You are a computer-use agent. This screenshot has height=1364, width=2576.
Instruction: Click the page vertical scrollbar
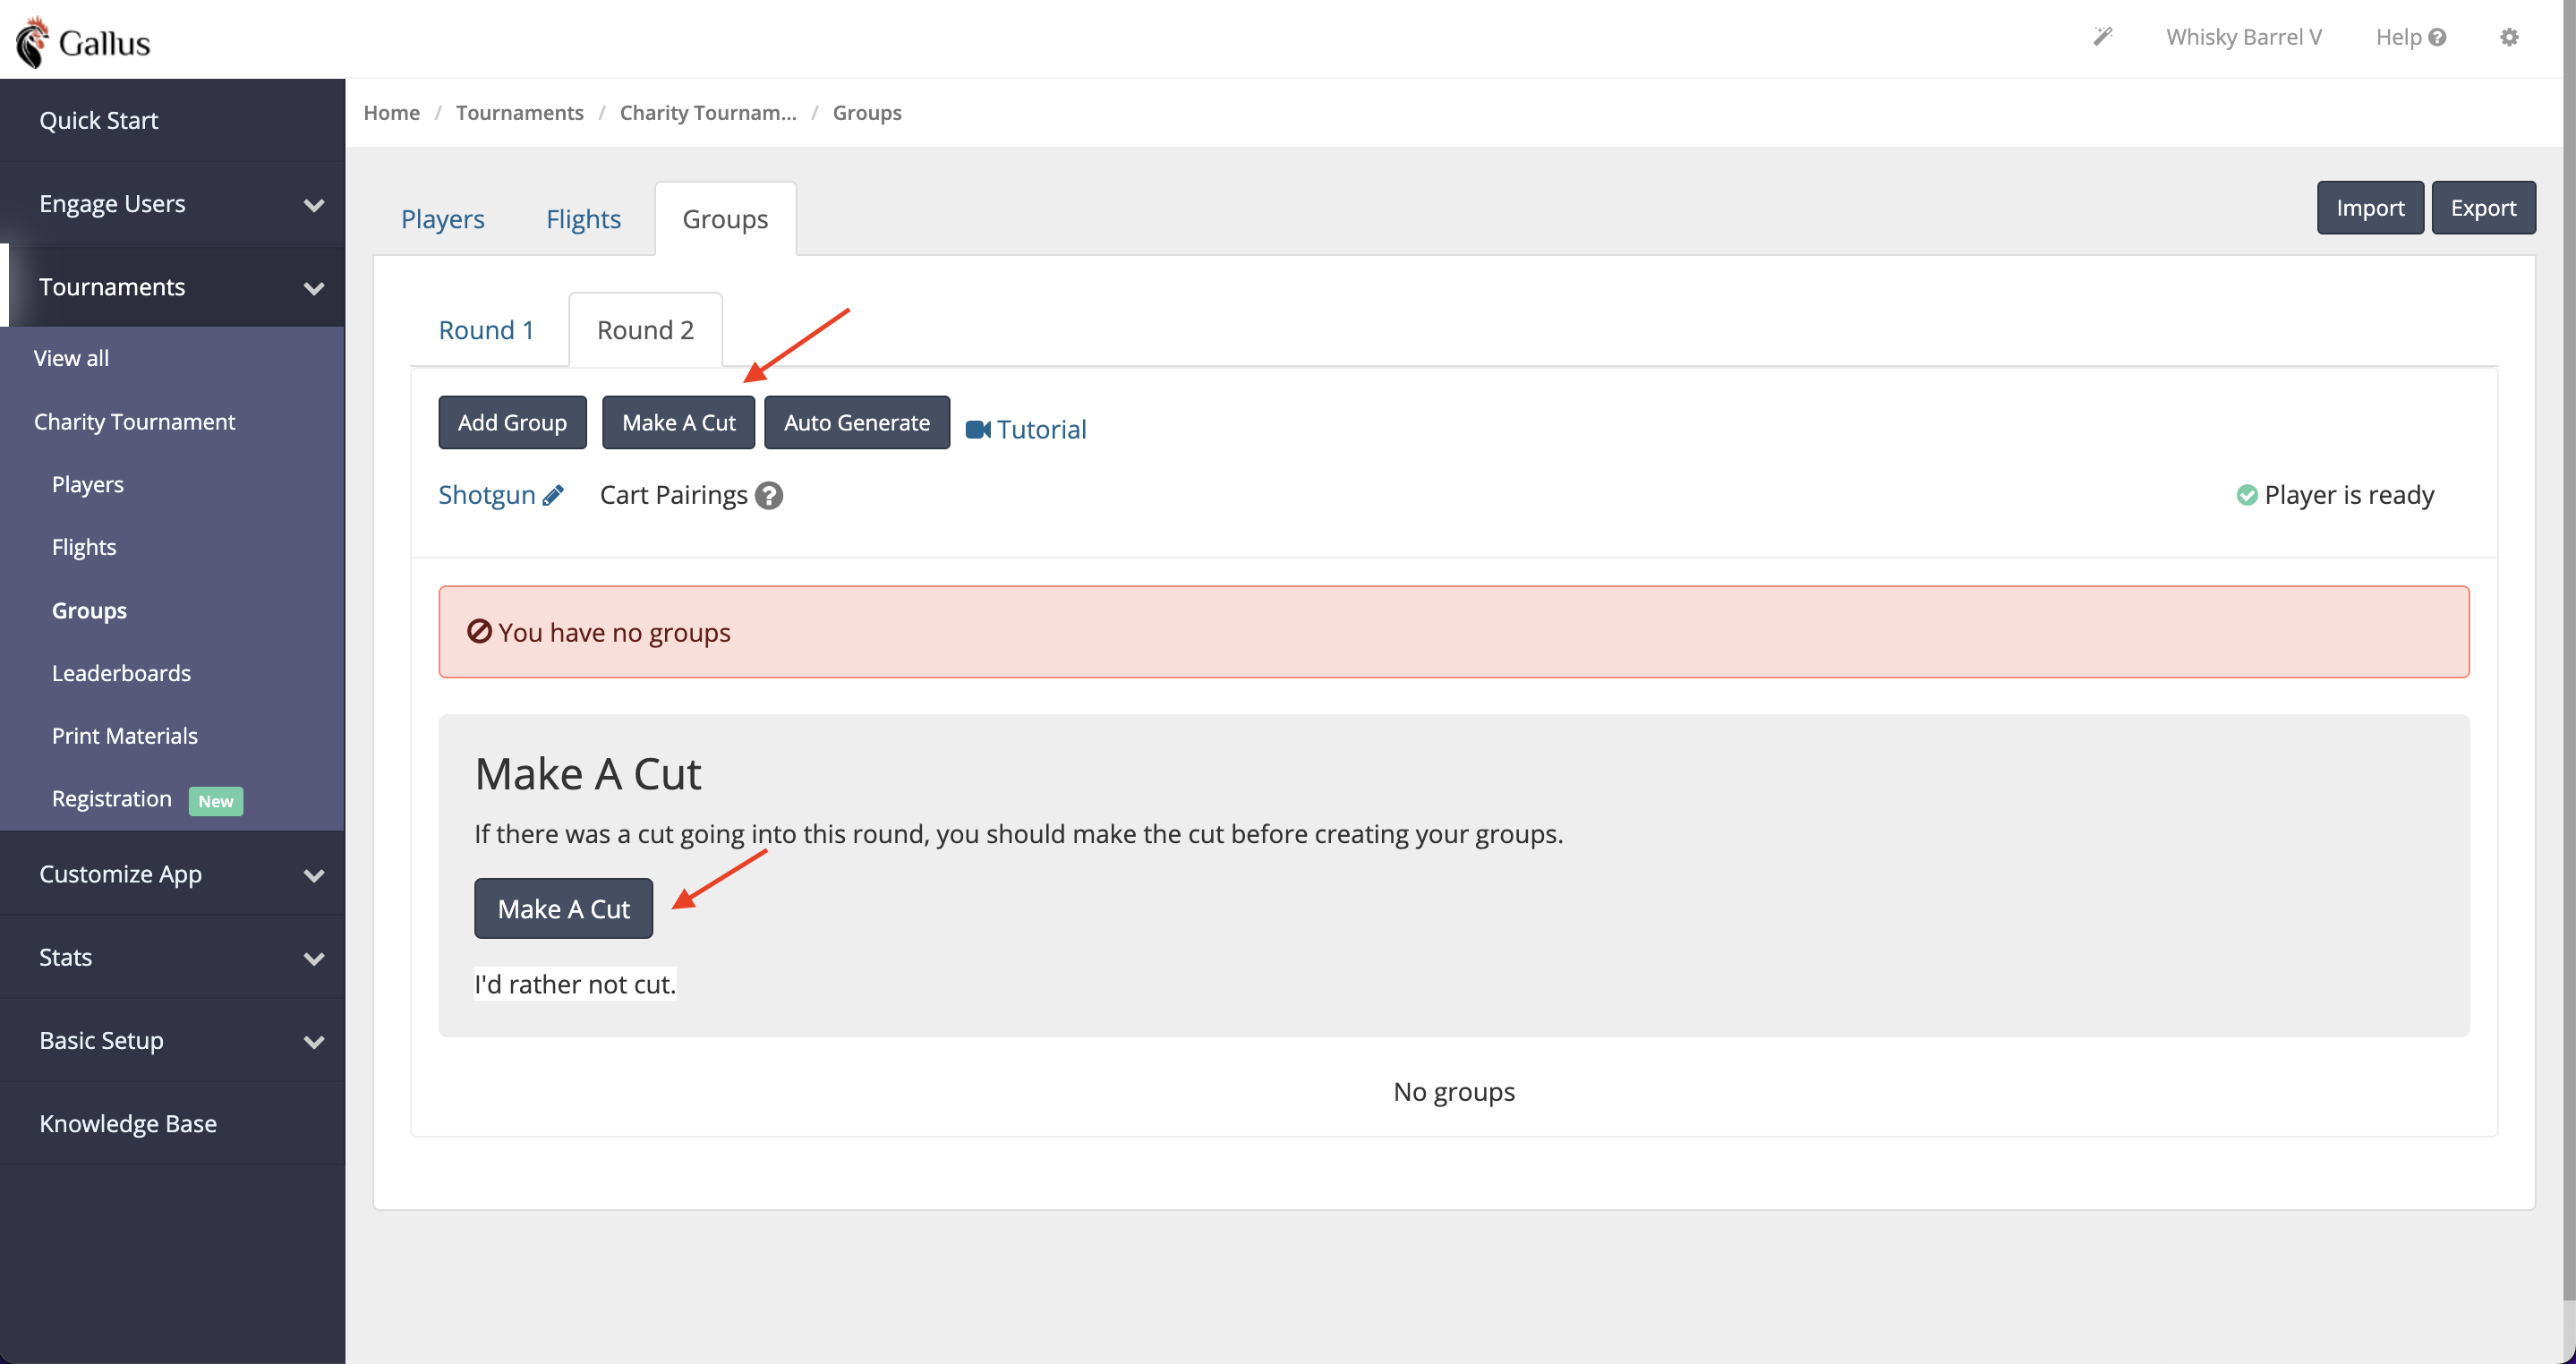(2569, 650)
